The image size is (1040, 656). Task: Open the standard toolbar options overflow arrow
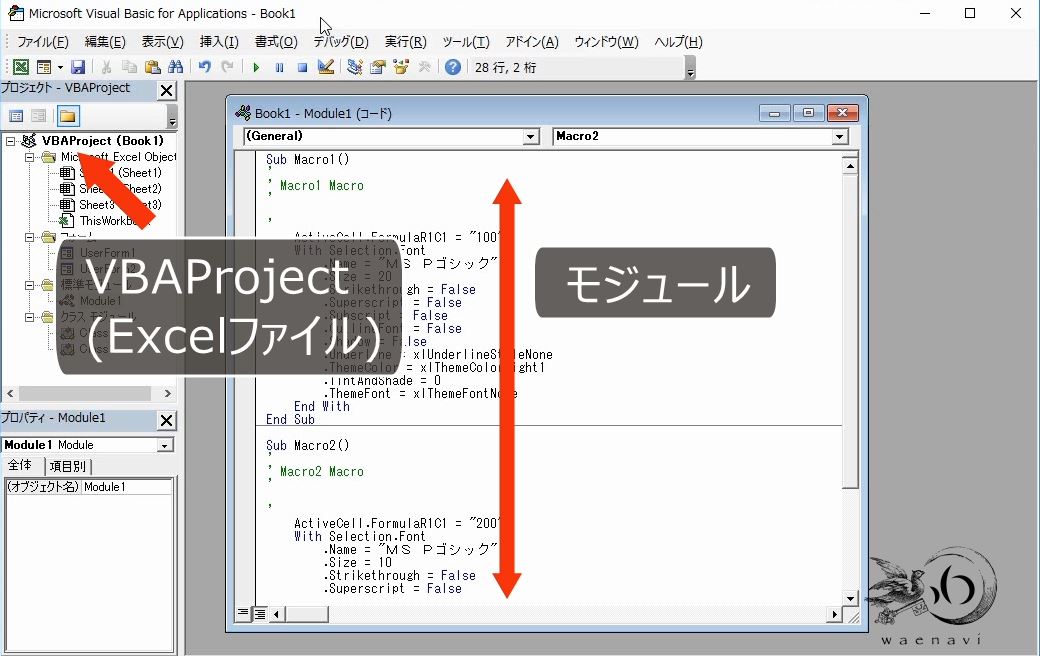pyautogui.click(x=690, y=68)
